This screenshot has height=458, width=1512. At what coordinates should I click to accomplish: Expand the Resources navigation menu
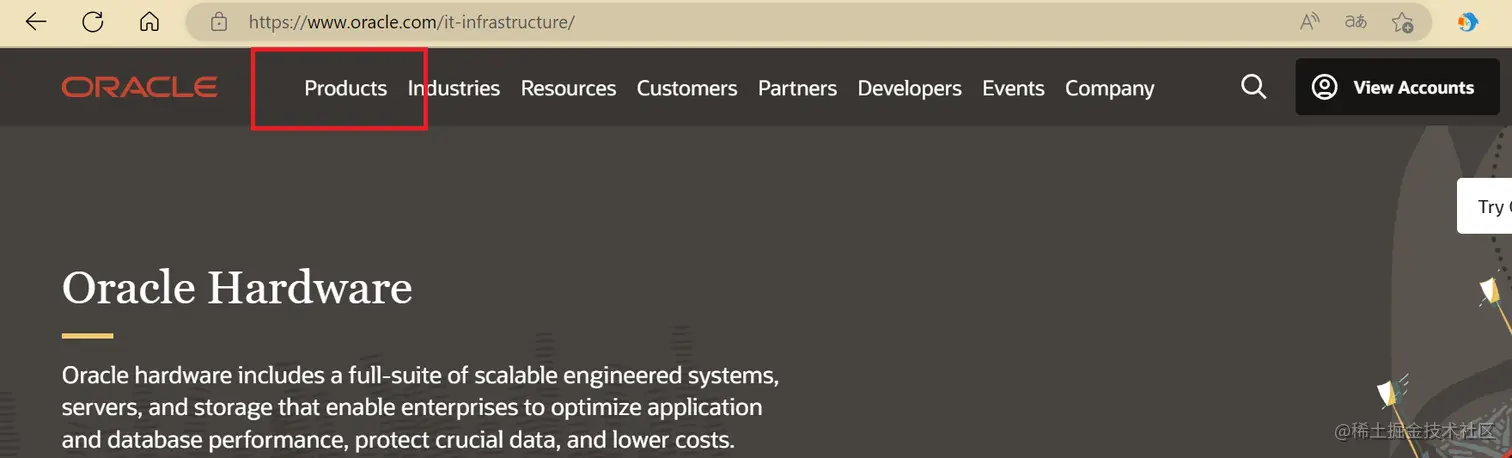(x=568, y=88)
